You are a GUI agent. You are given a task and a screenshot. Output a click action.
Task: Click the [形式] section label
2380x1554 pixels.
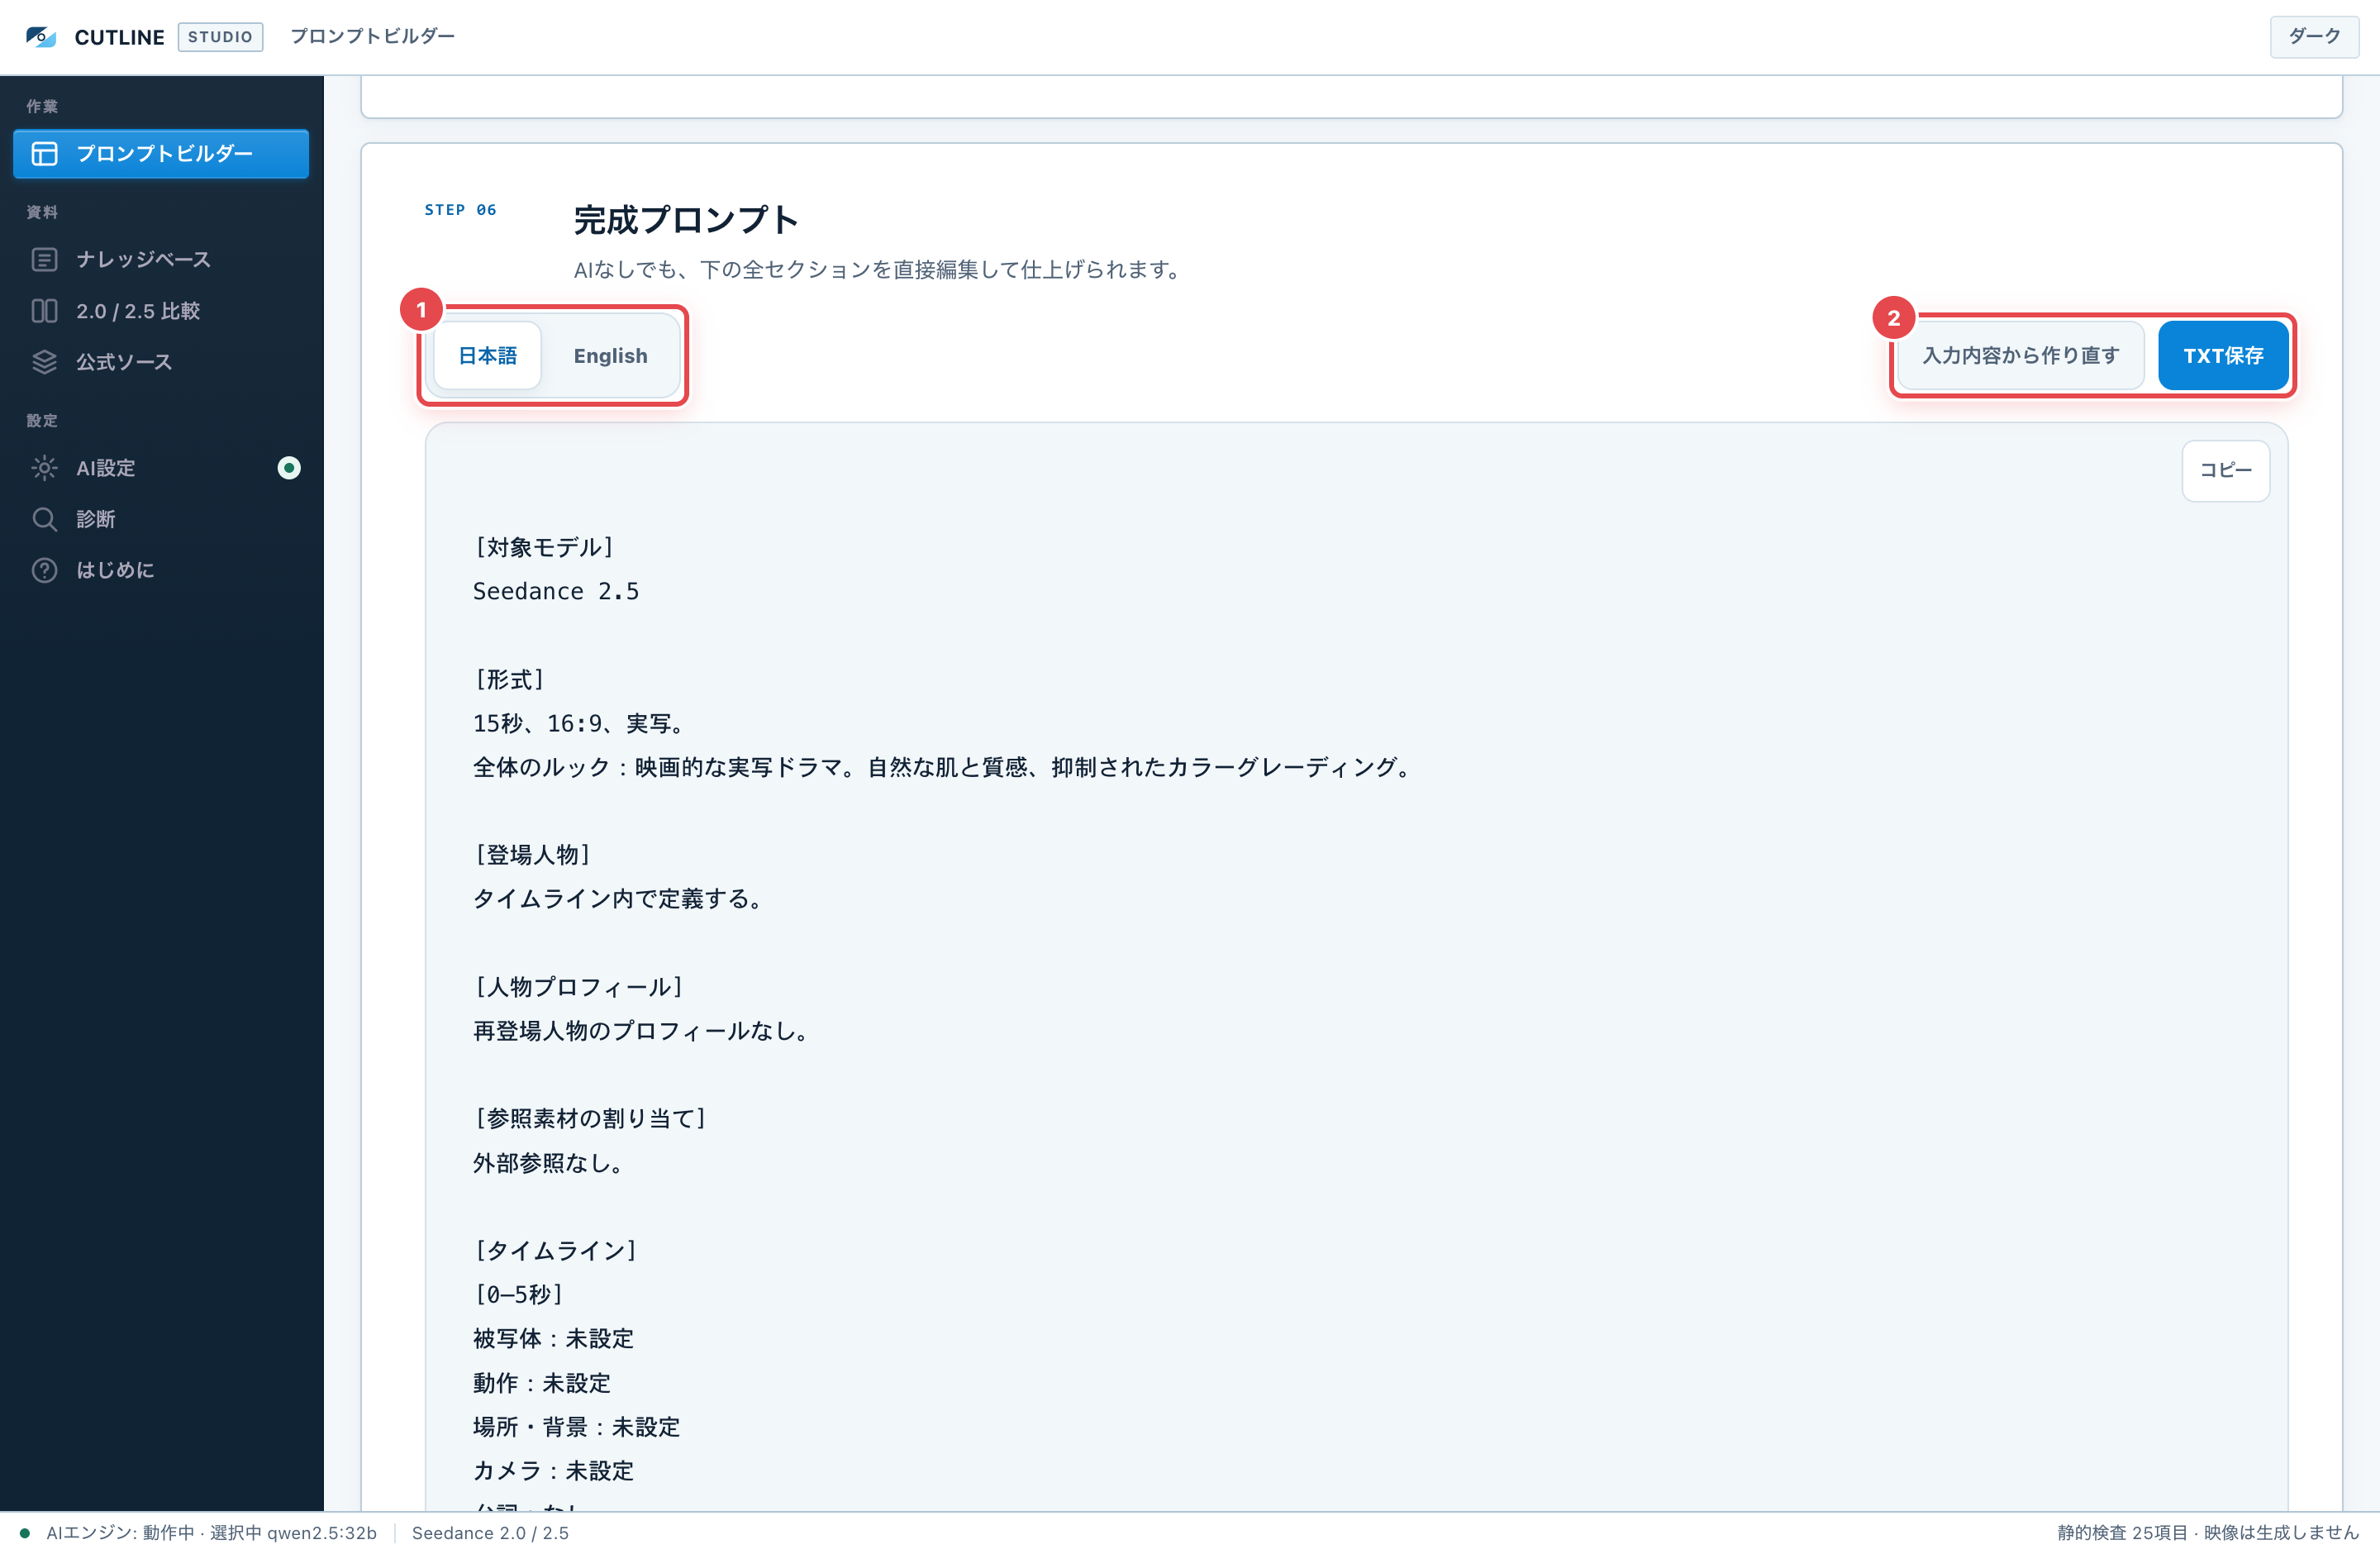click(509, 679)
